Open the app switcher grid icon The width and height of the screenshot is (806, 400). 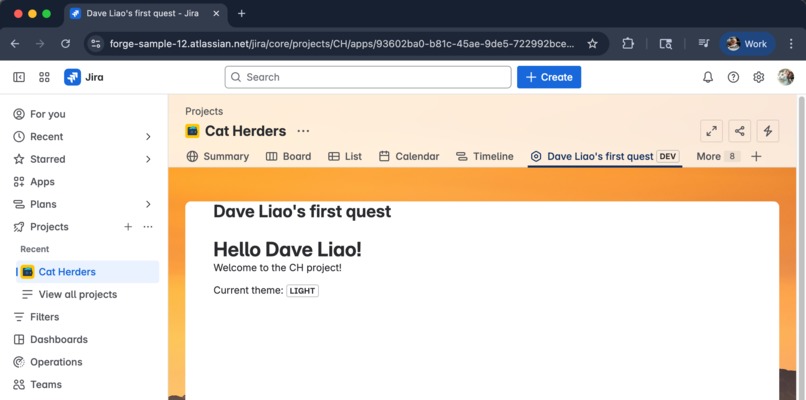coord(44,77)
